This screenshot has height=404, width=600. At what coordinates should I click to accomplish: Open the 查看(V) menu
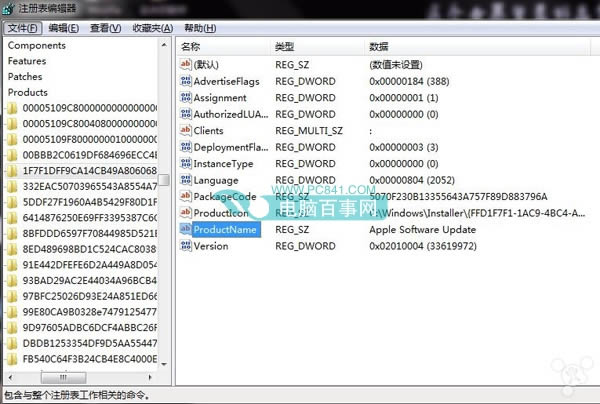105,28
